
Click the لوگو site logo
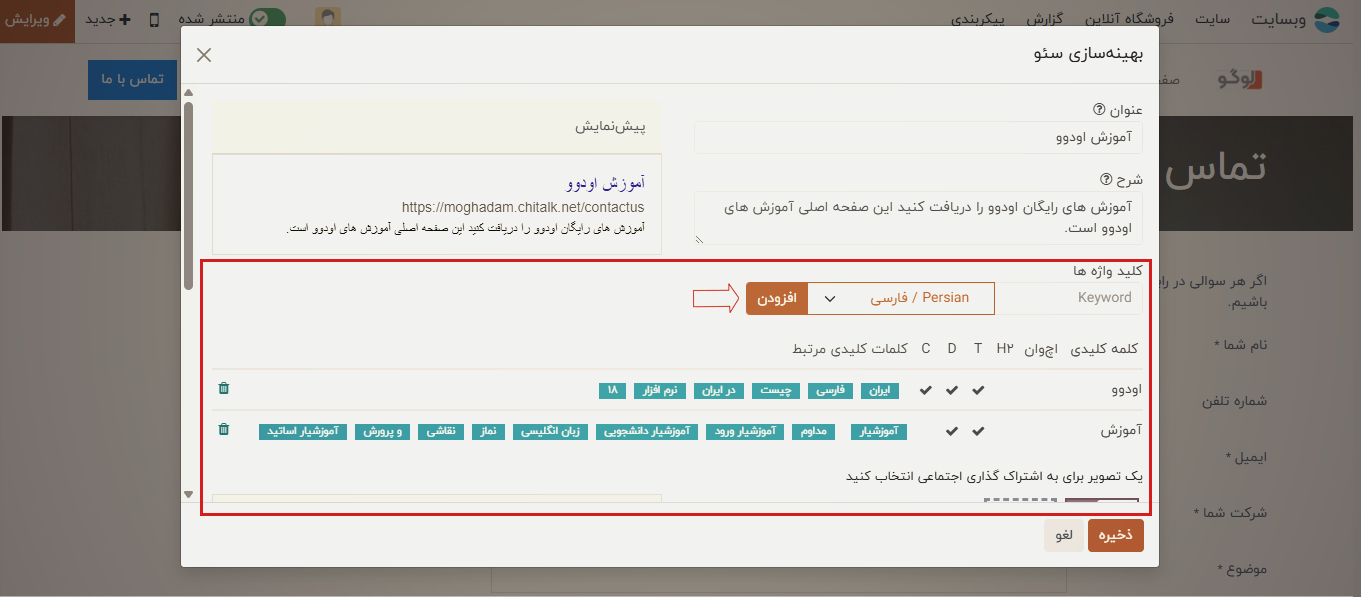[x=1241, y=79]
